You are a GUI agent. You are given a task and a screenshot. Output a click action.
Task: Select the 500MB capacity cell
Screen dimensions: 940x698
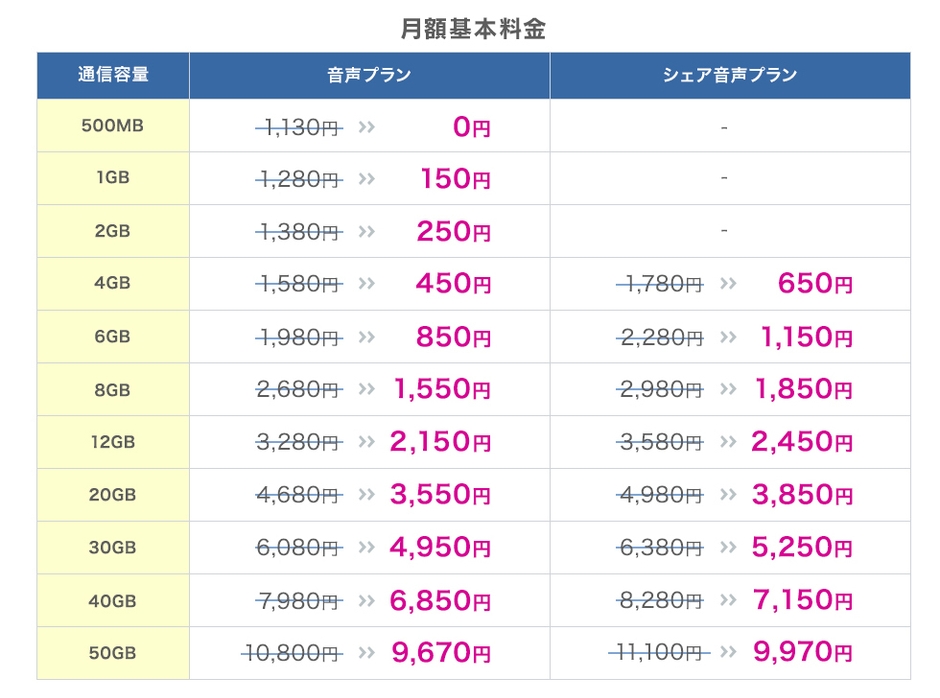113,126
